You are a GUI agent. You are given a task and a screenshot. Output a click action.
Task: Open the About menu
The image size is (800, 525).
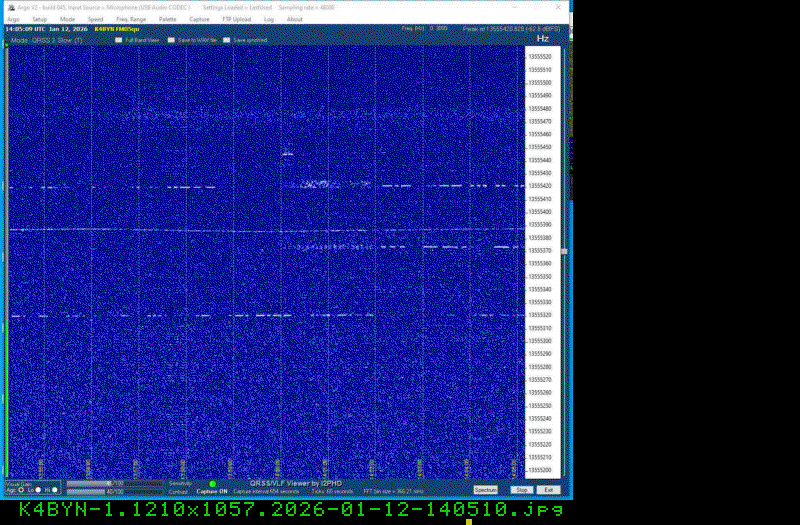point(295,19)
